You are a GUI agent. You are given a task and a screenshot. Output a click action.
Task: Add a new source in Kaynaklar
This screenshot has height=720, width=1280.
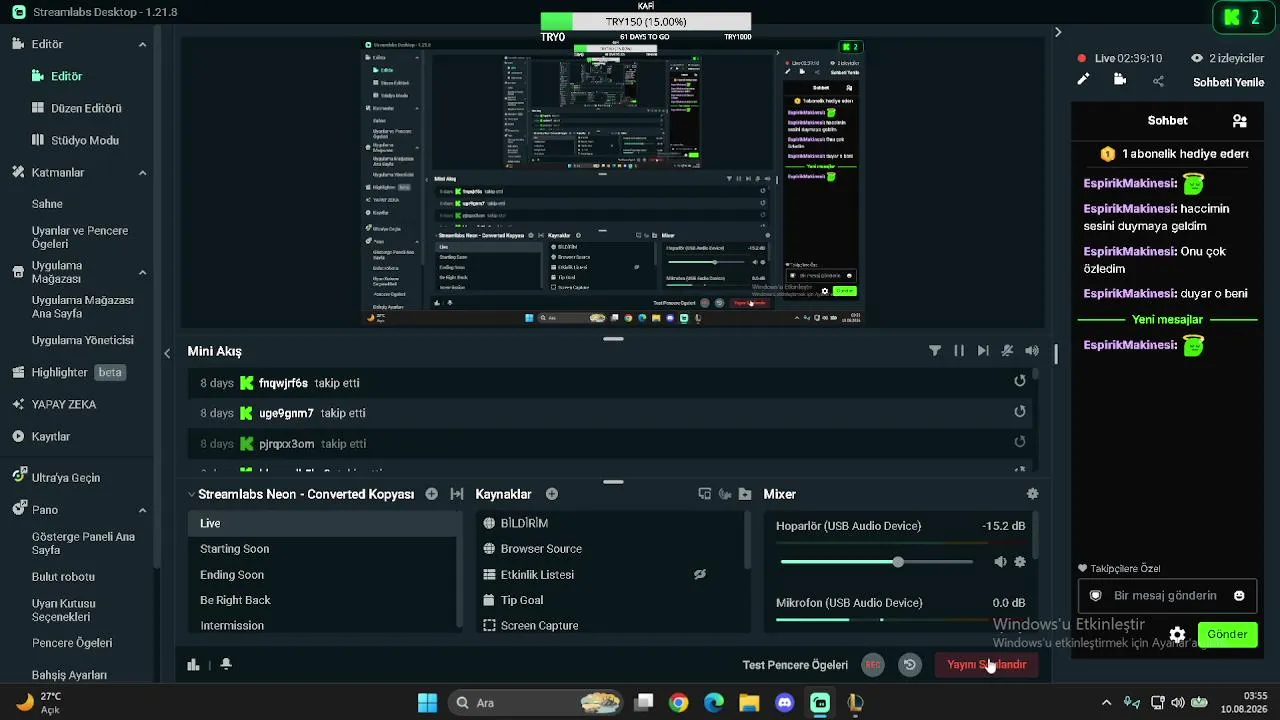pos(551,494)
